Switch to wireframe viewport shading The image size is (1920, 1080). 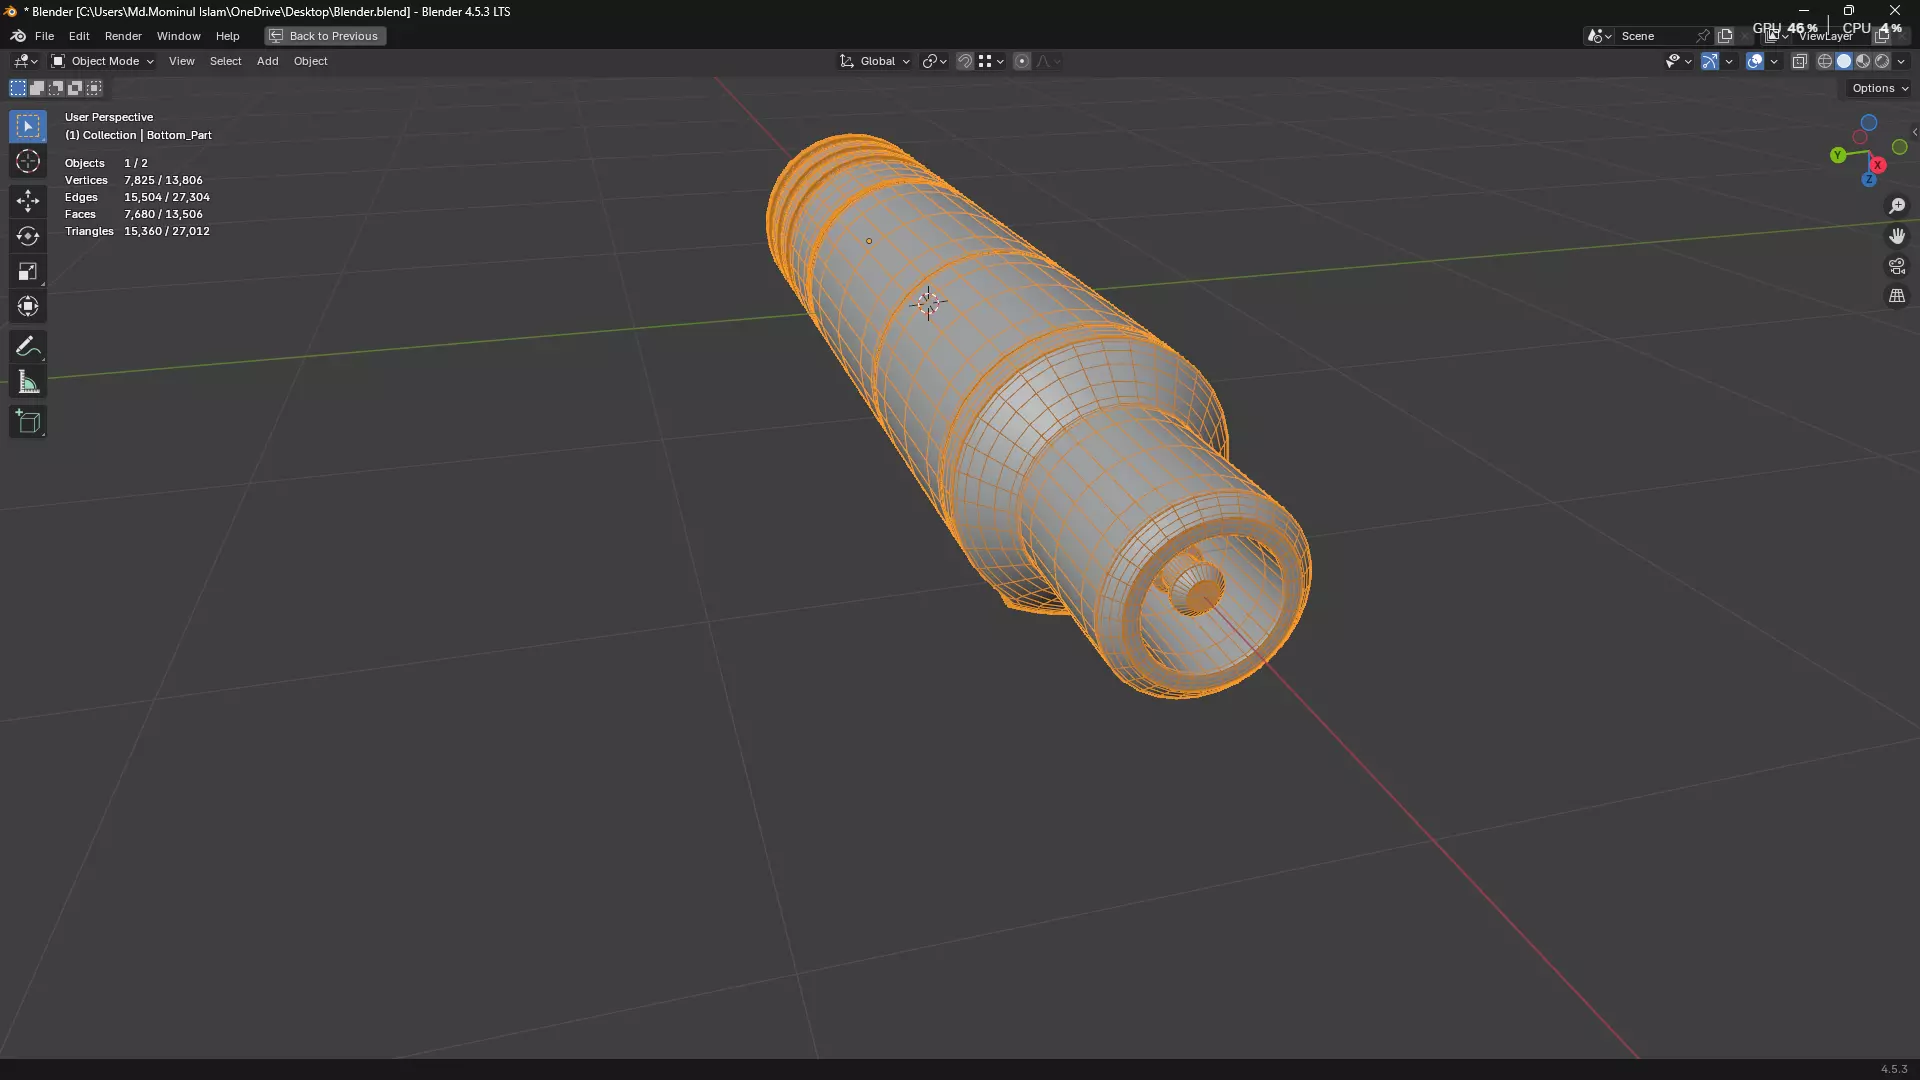coord(1824,61)
